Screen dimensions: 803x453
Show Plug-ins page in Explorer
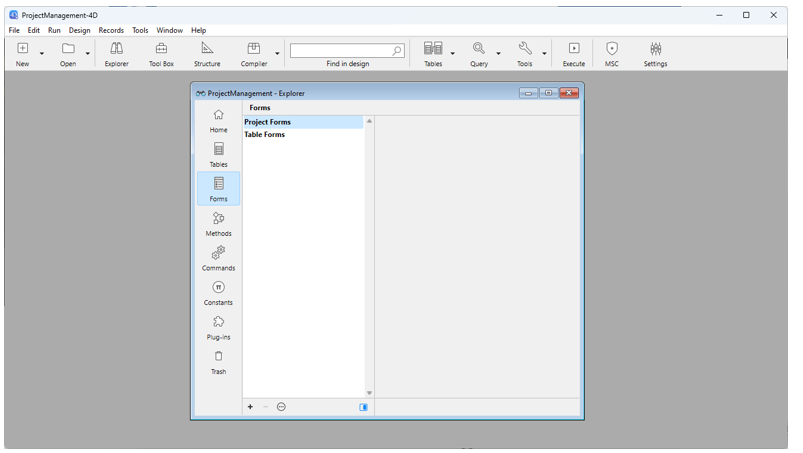point(218,327)
